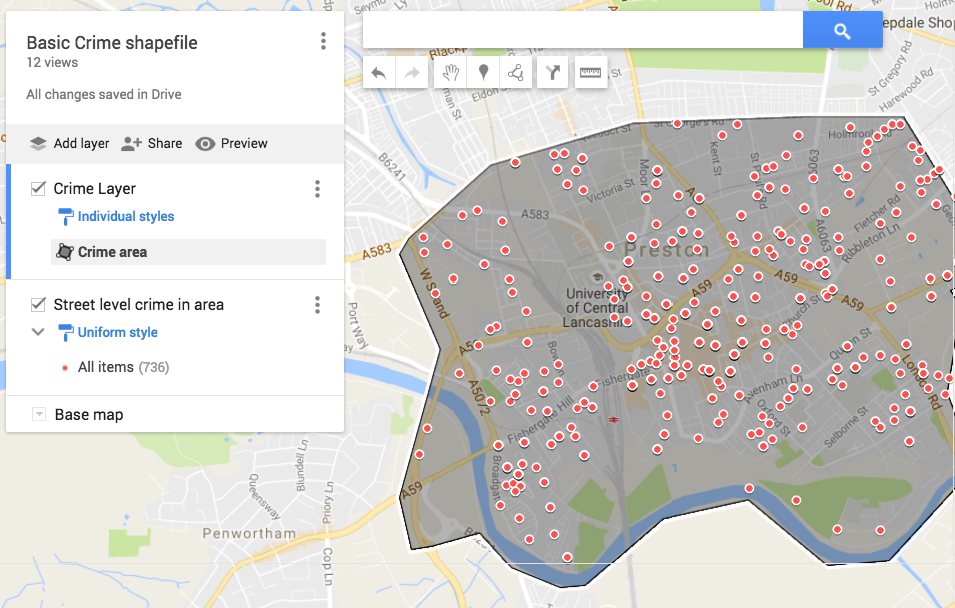Click the Share button label
The image size is (955, 608).
pyautogui.click(x=165, y=143)
